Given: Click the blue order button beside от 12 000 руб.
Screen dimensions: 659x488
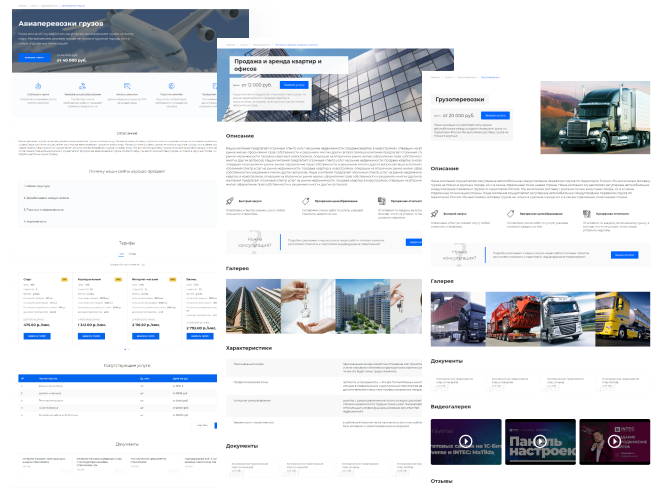Looking at the screenshot, I should pyautogui.click(x=294, y=85).
